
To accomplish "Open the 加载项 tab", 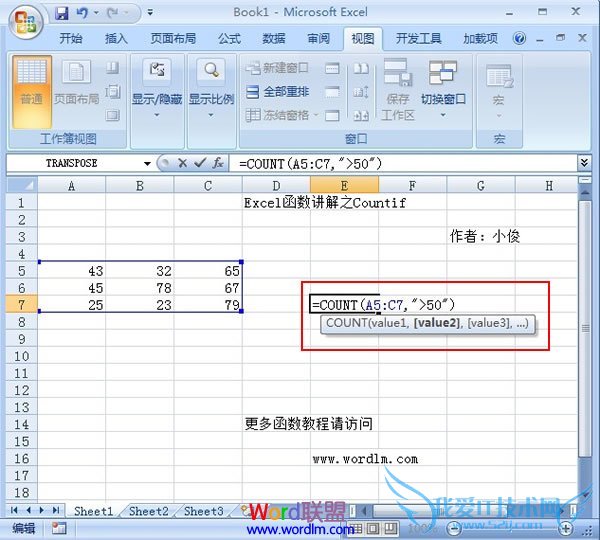I will [x=480, y=38].
